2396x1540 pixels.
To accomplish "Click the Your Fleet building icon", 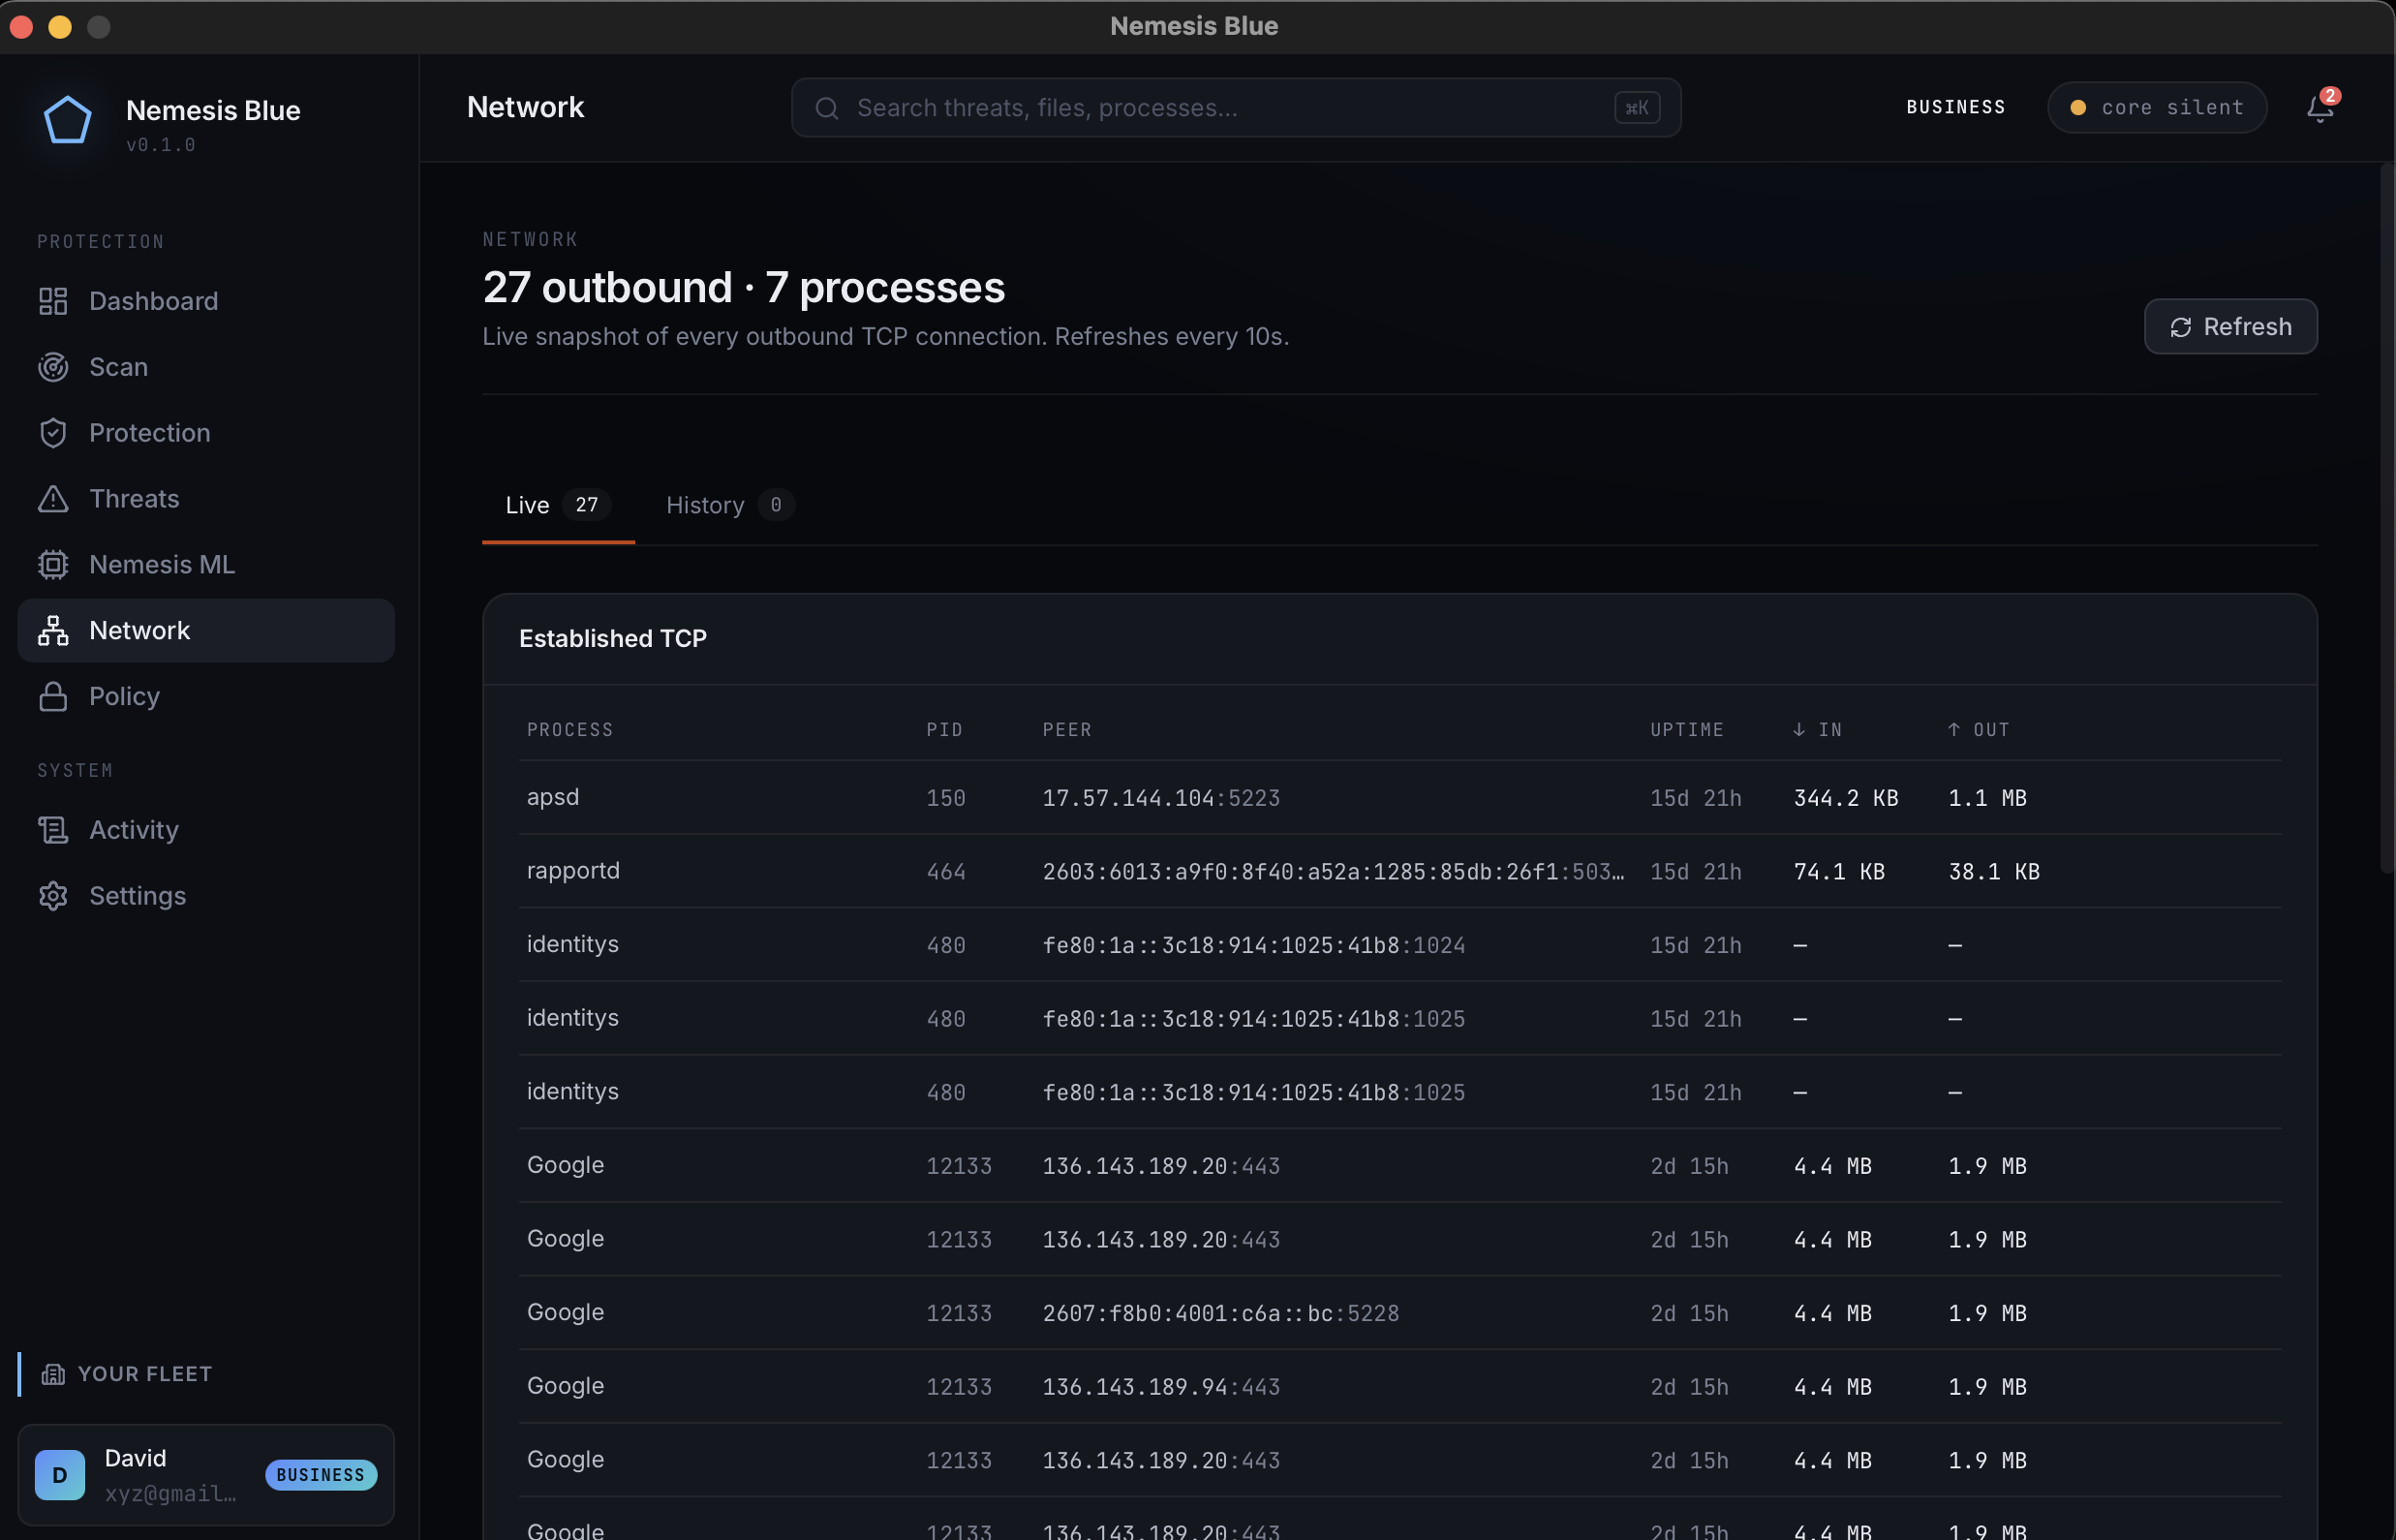I will [53, 1375].
